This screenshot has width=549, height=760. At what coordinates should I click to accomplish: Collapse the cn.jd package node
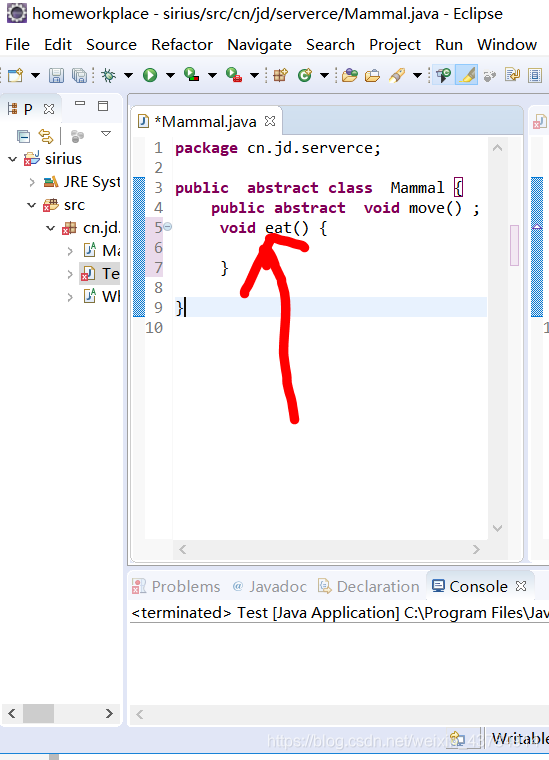[50, 228]
